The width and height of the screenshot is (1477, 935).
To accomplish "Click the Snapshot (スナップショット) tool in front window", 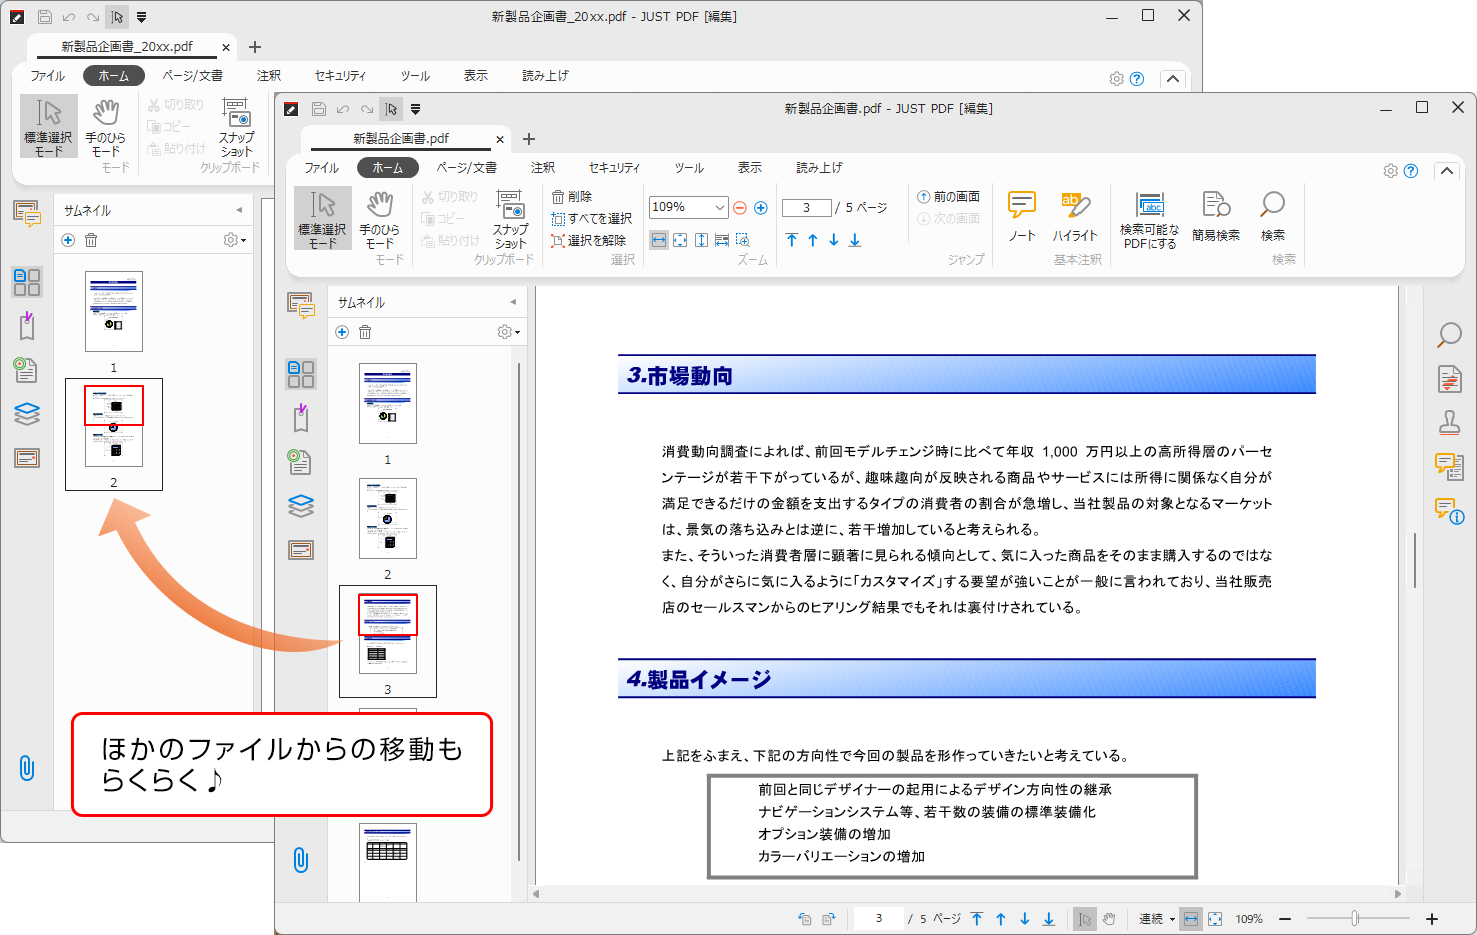I will tap(510, 218).
